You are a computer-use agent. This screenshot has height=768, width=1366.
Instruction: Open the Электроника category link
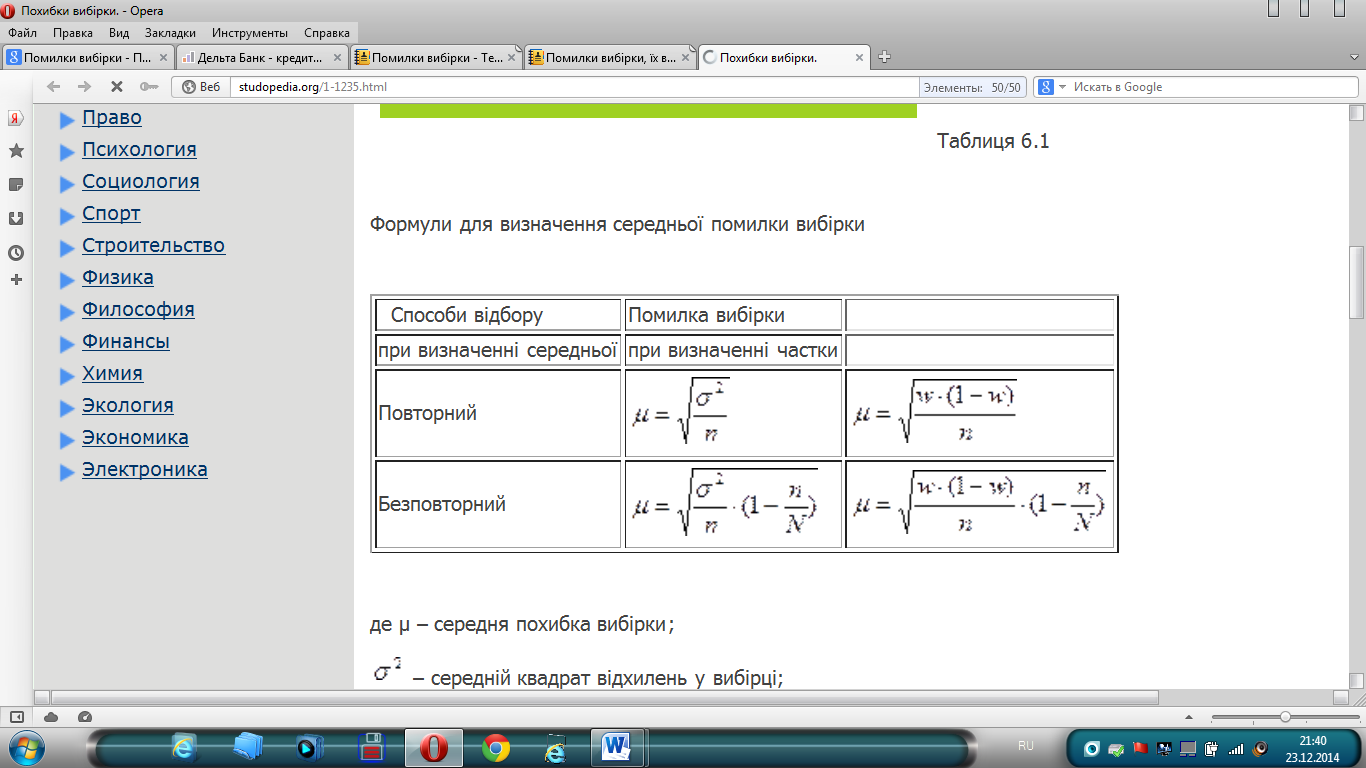pos(145,470)
